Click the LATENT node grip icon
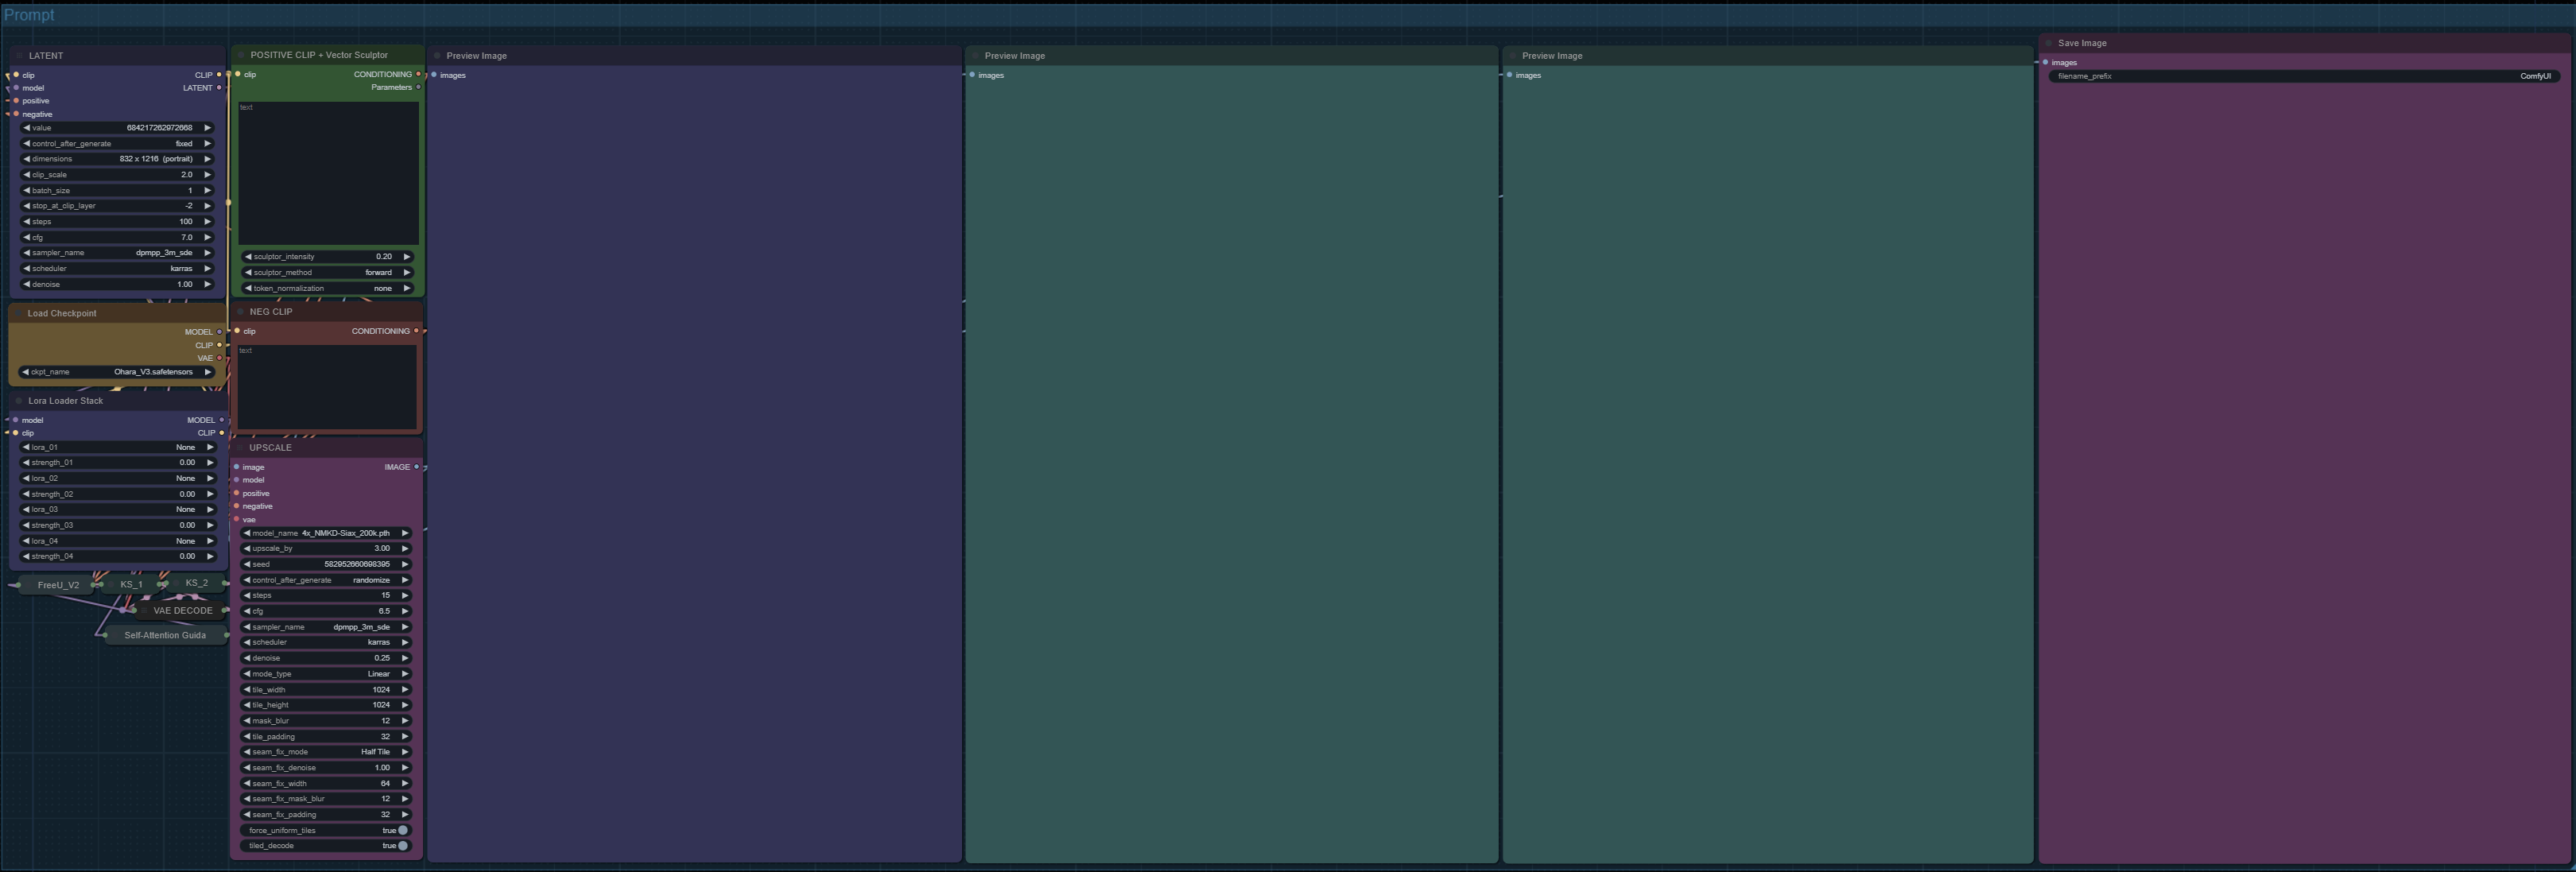 coord(19,56)
